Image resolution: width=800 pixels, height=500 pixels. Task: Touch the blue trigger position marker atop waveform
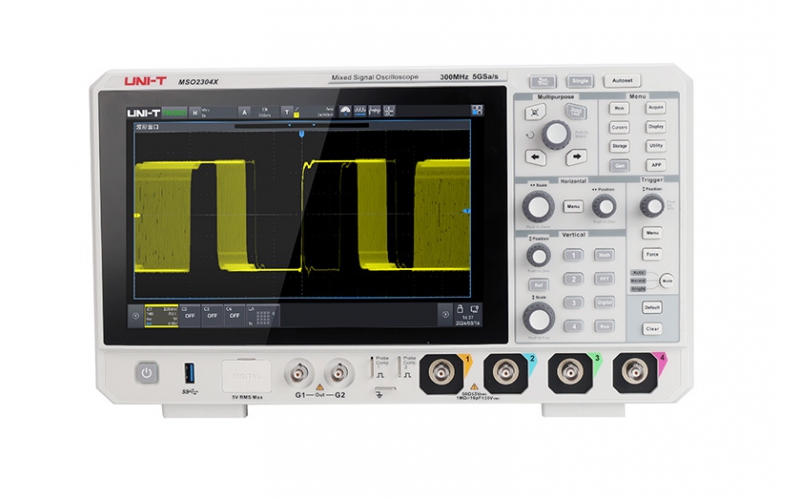pos(302,134)
